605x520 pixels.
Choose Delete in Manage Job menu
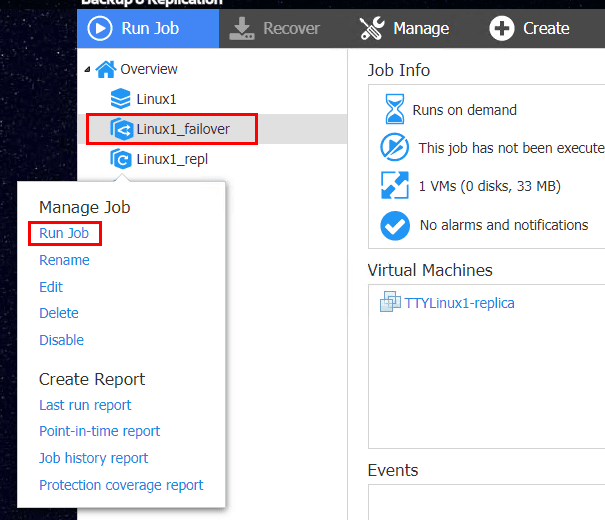pos(59,313)
